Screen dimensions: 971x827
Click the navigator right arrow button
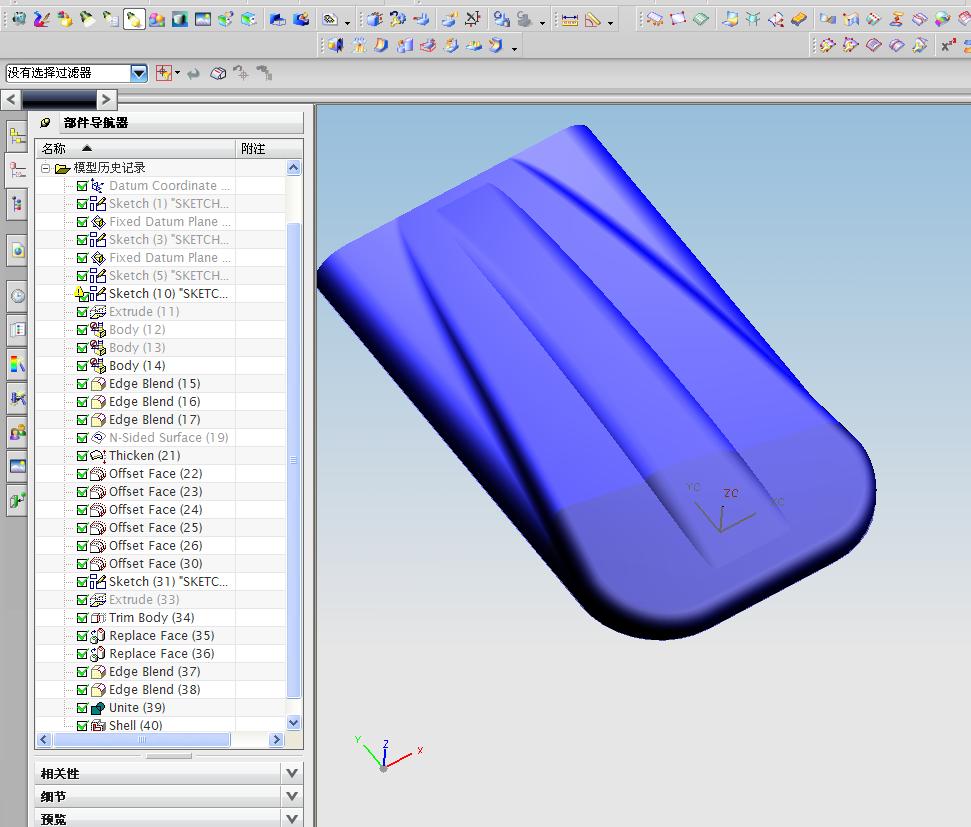[106, 99]
